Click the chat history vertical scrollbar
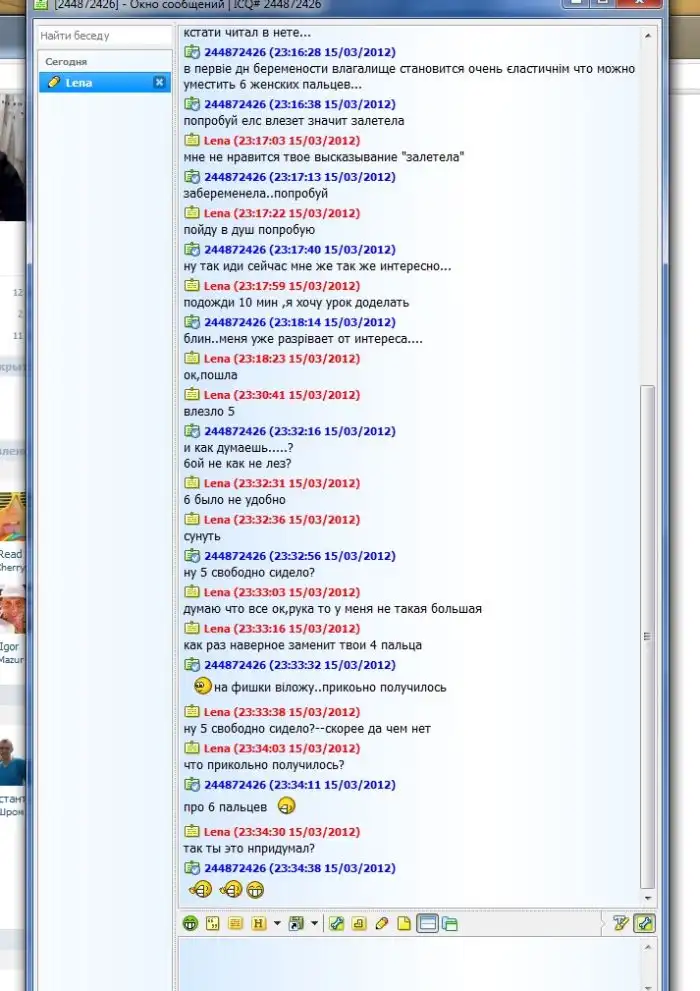This screenshot has width=700, height=991. pos(647,500)
